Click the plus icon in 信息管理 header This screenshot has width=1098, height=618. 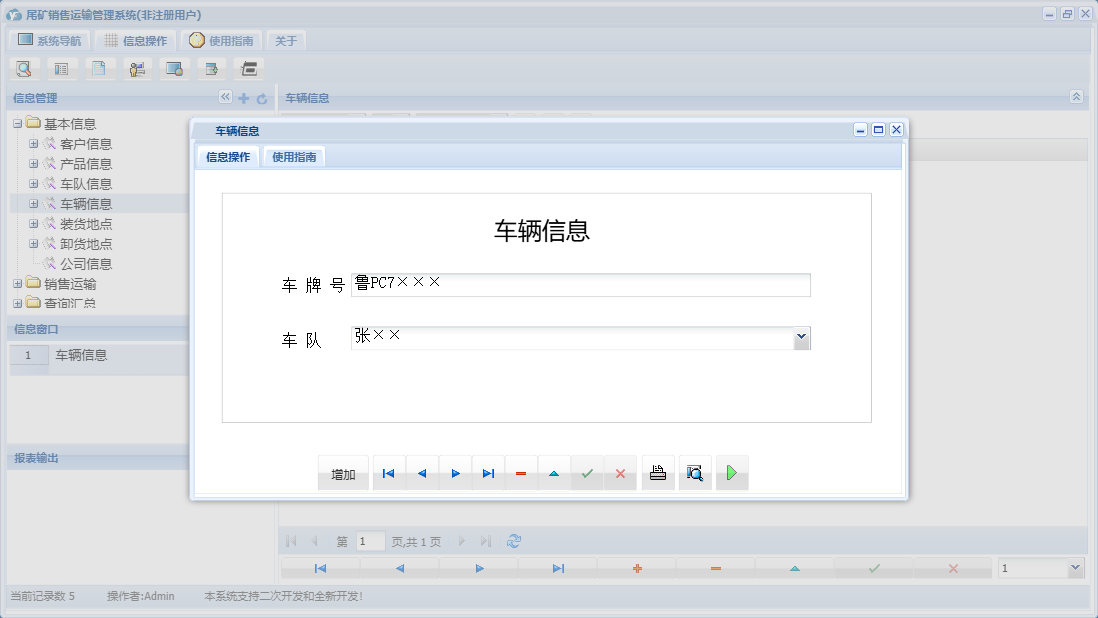244,97
